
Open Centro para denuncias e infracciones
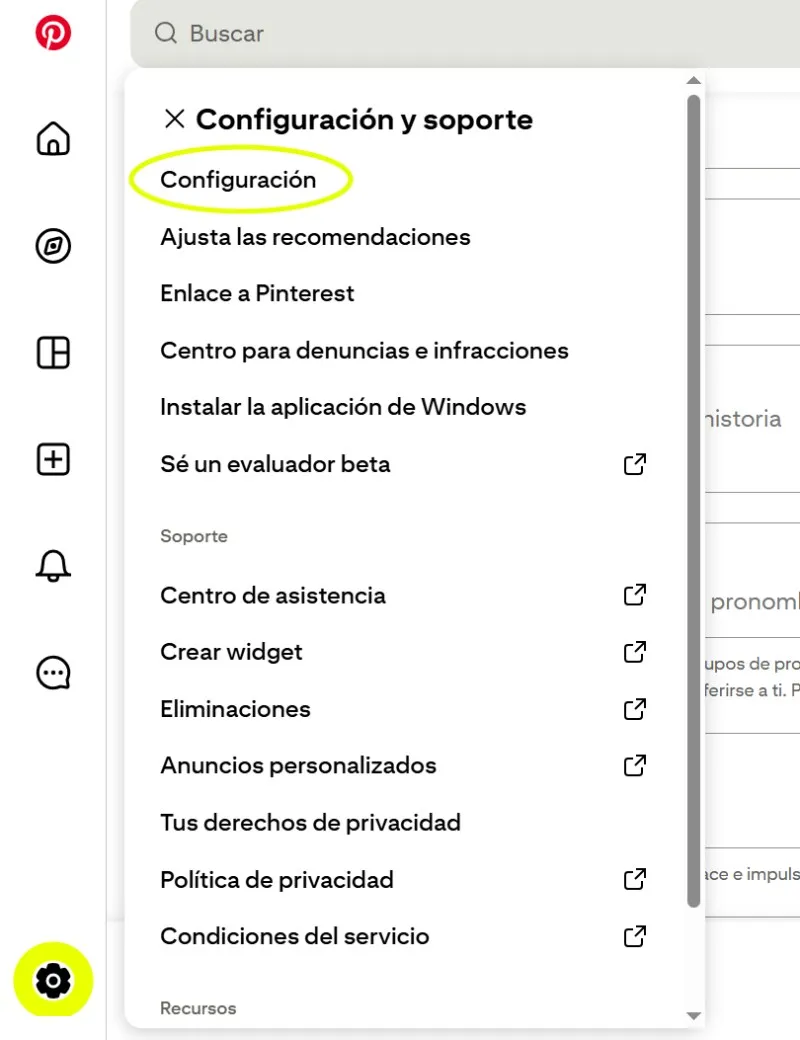coord(364,351)
